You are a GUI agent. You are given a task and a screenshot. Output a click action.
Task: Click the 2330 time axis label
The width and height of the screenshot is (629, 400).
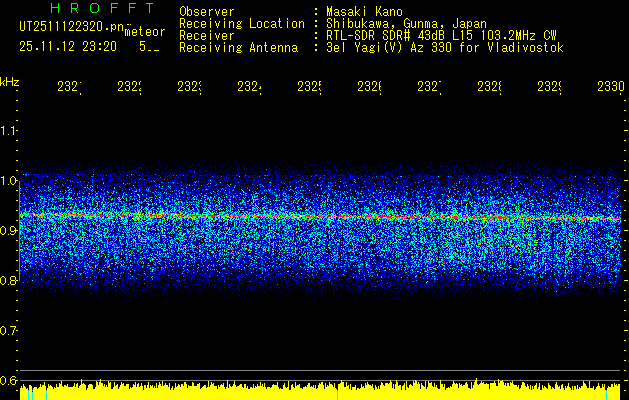coord(611,87)
